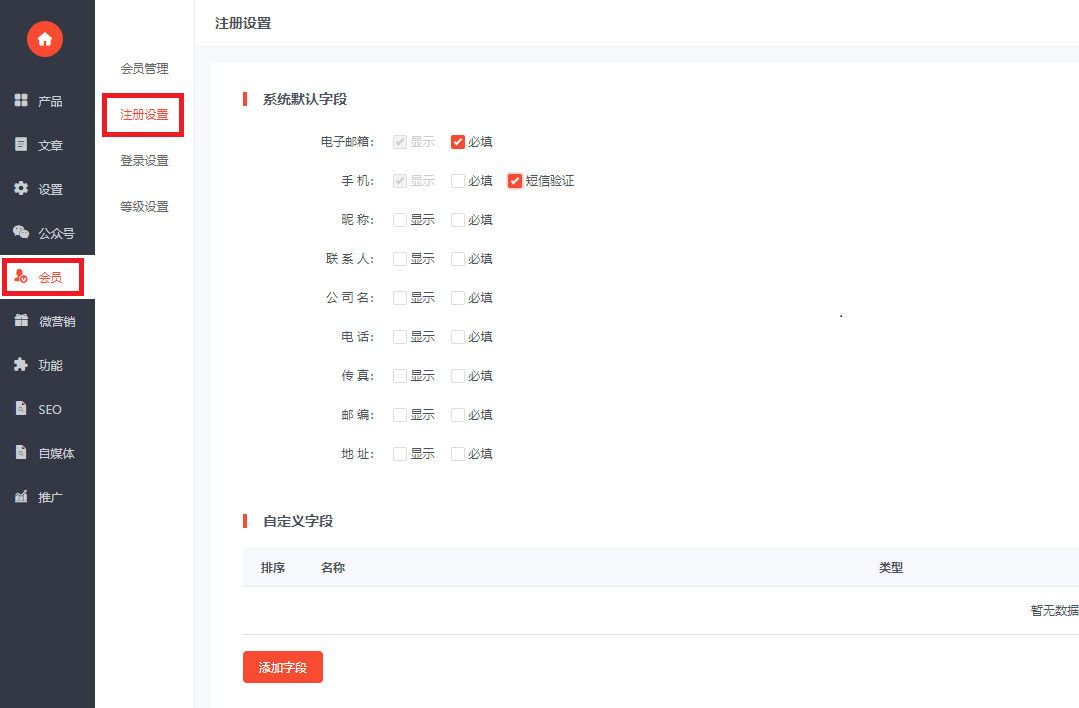
Task: Open the 文章 menu
Action: [50, 145]
